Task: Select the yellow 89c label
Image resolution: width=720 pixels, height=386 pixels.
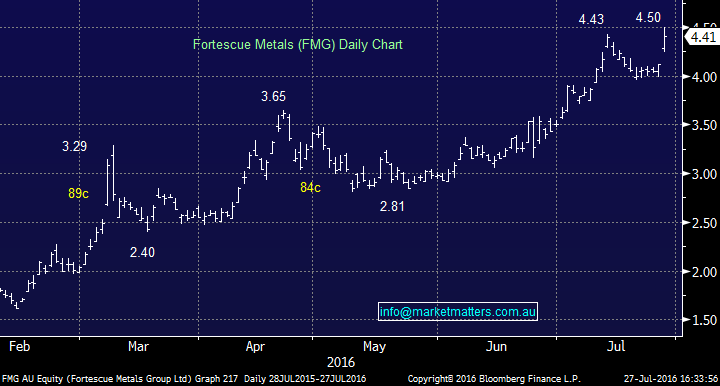Action: [78, 193]
